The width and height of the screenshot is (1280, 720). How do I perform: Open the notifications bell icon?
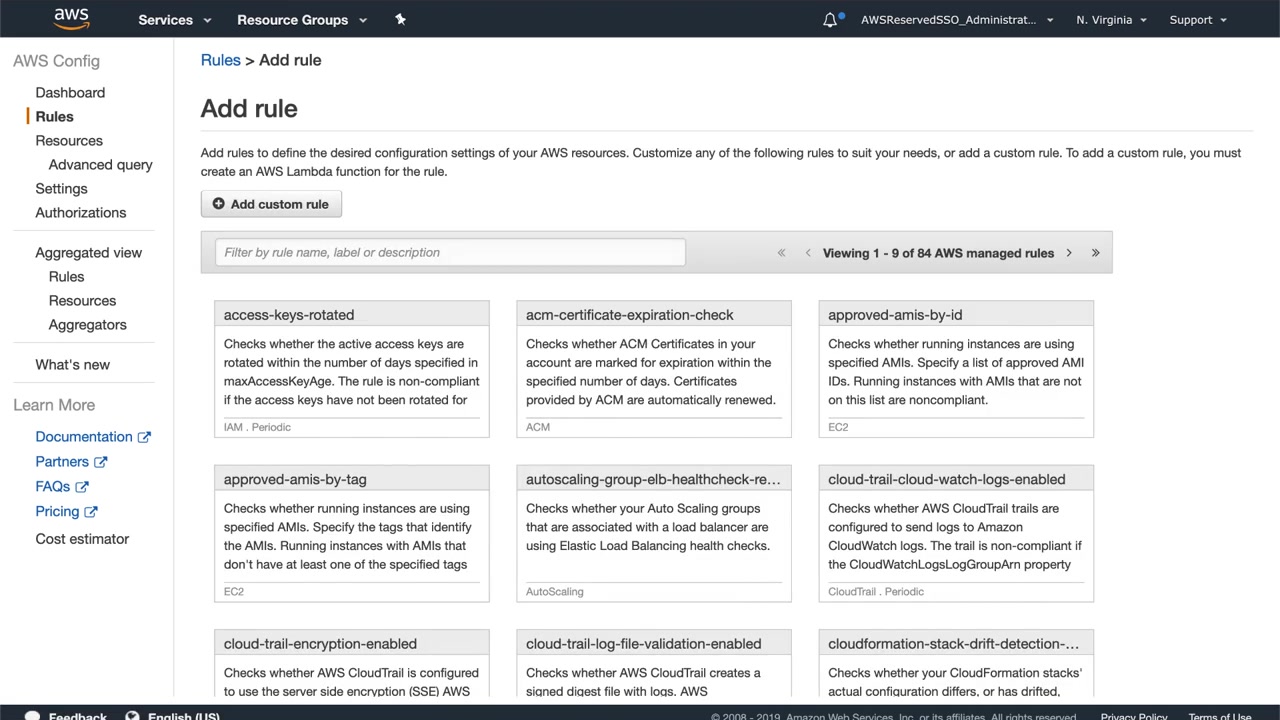click(830, 20)
